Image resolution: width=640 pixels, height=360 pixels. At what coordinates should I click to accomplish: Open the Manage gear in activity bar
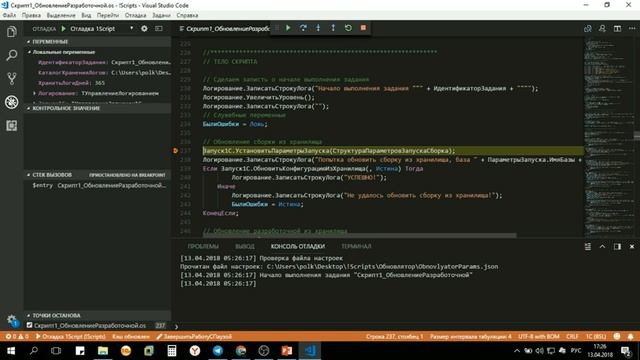12,320
